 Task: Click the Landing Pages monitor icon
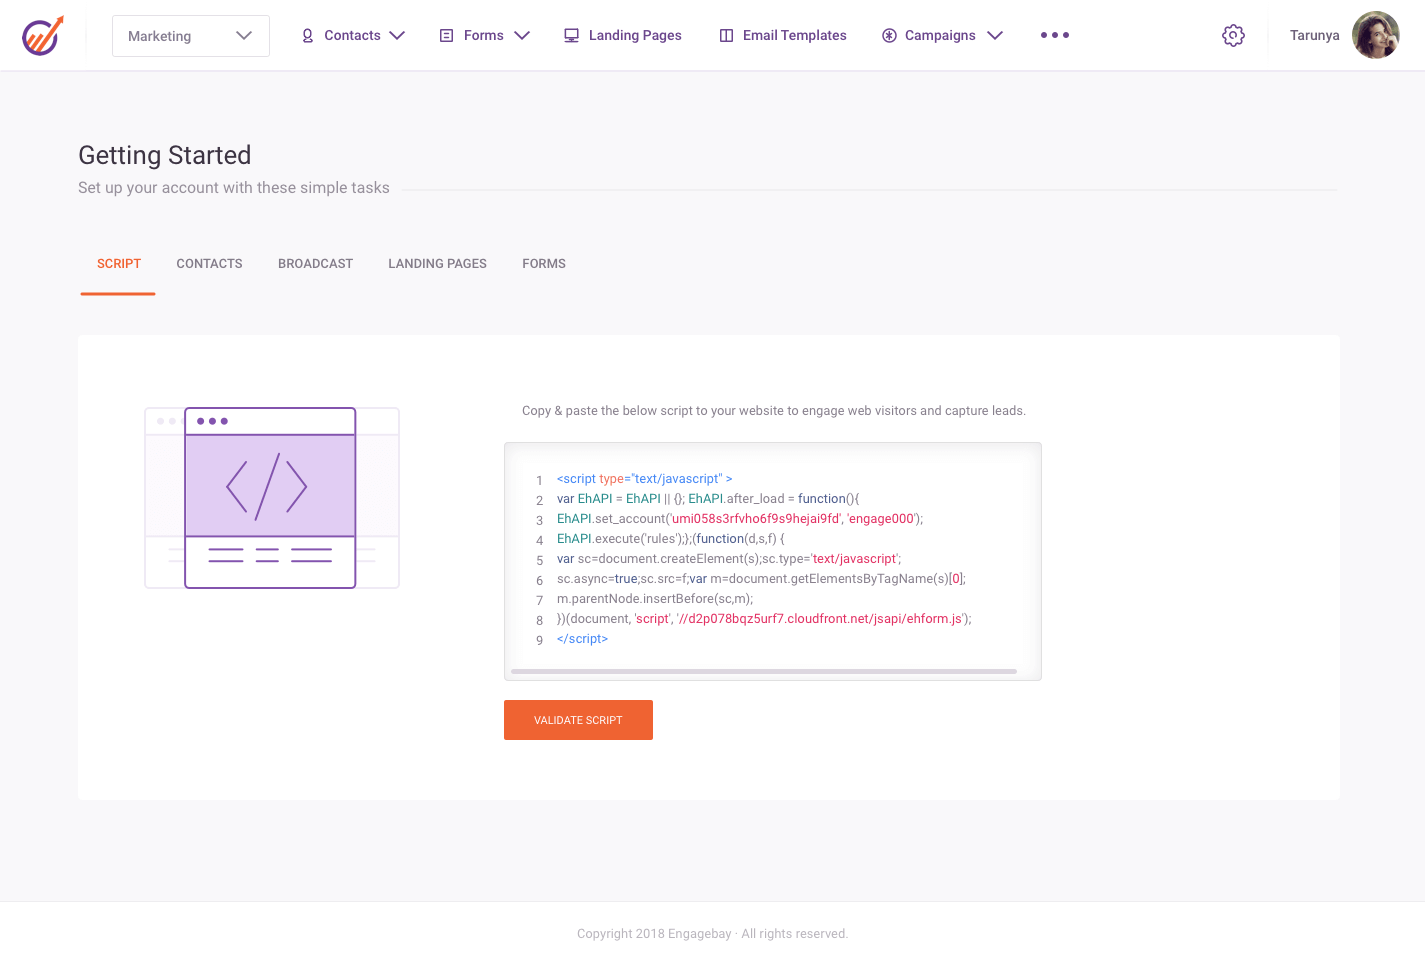pos(572,36)
